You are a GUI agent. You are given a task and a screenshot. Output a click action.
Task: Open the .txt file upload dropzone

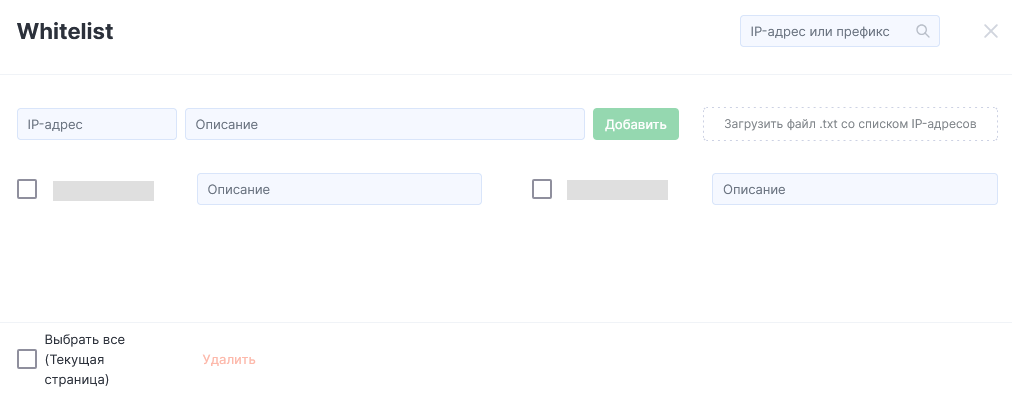point(850,124)
